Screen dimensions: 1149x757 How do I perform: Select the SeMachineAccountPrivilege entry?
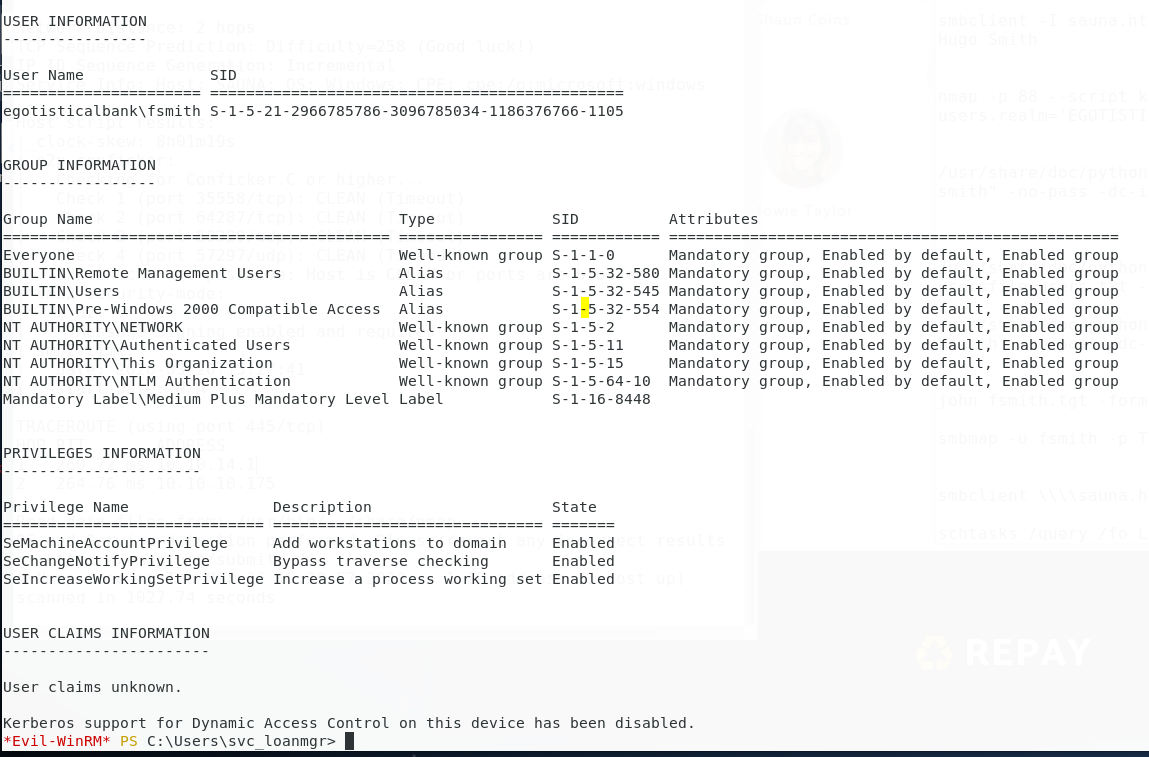click(115, 543)
